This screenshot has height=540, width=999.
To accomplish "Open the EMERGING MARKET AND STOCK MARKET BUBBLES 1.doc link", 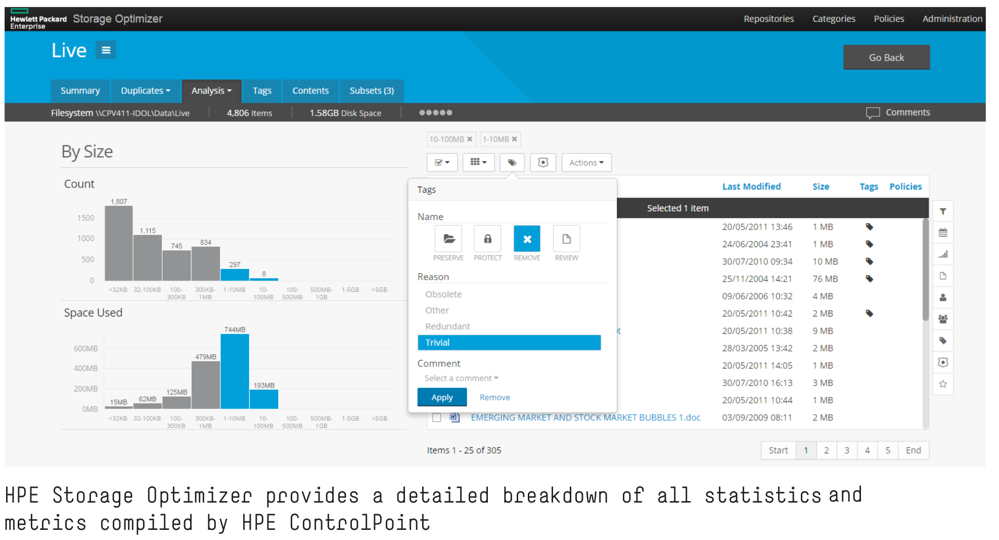I will tap(586, 418).
